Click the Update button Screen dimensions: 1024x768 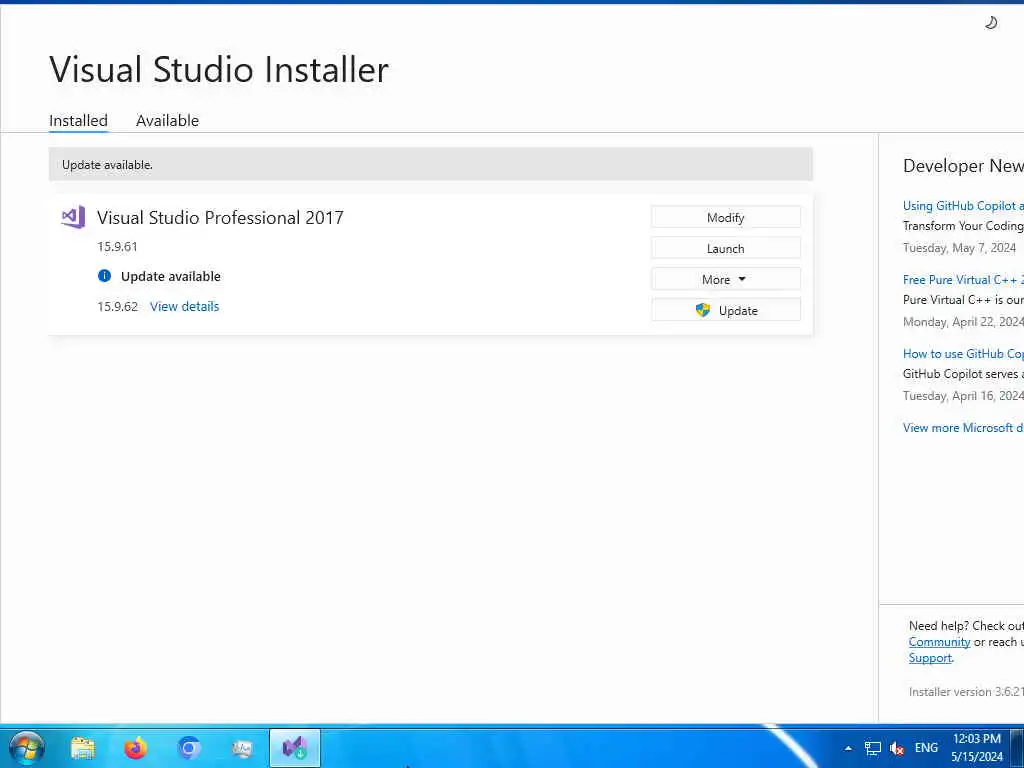[726, 310]
